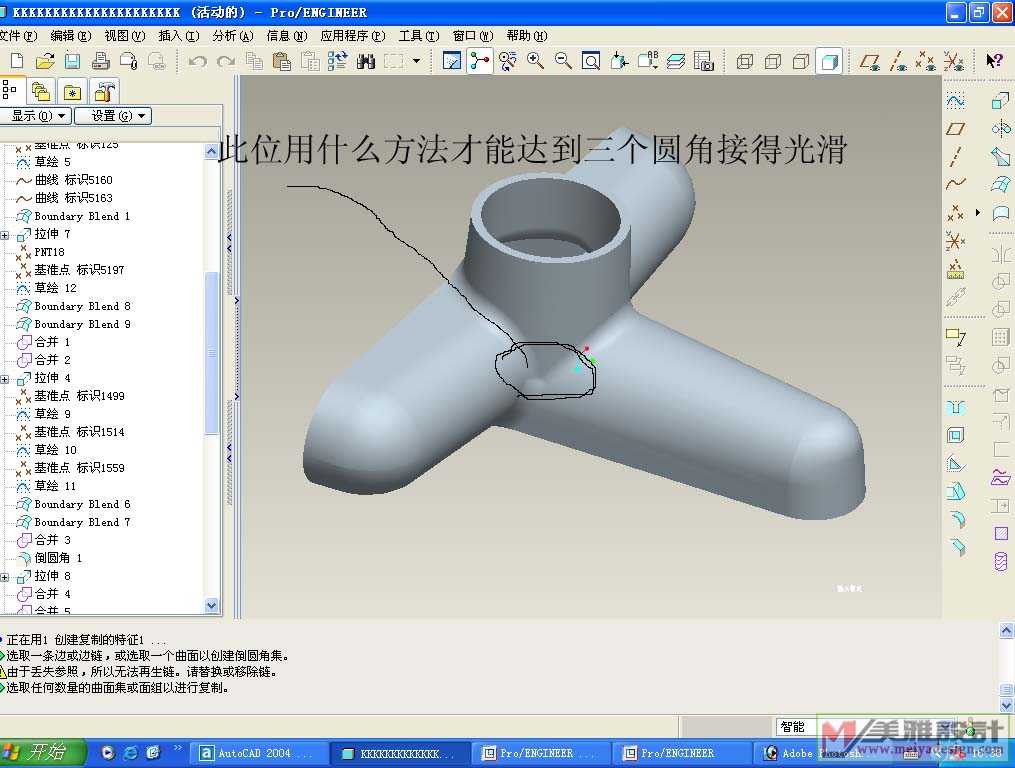
Task: Click the Zoom Out magnifier icon
Action: (563, 61)
